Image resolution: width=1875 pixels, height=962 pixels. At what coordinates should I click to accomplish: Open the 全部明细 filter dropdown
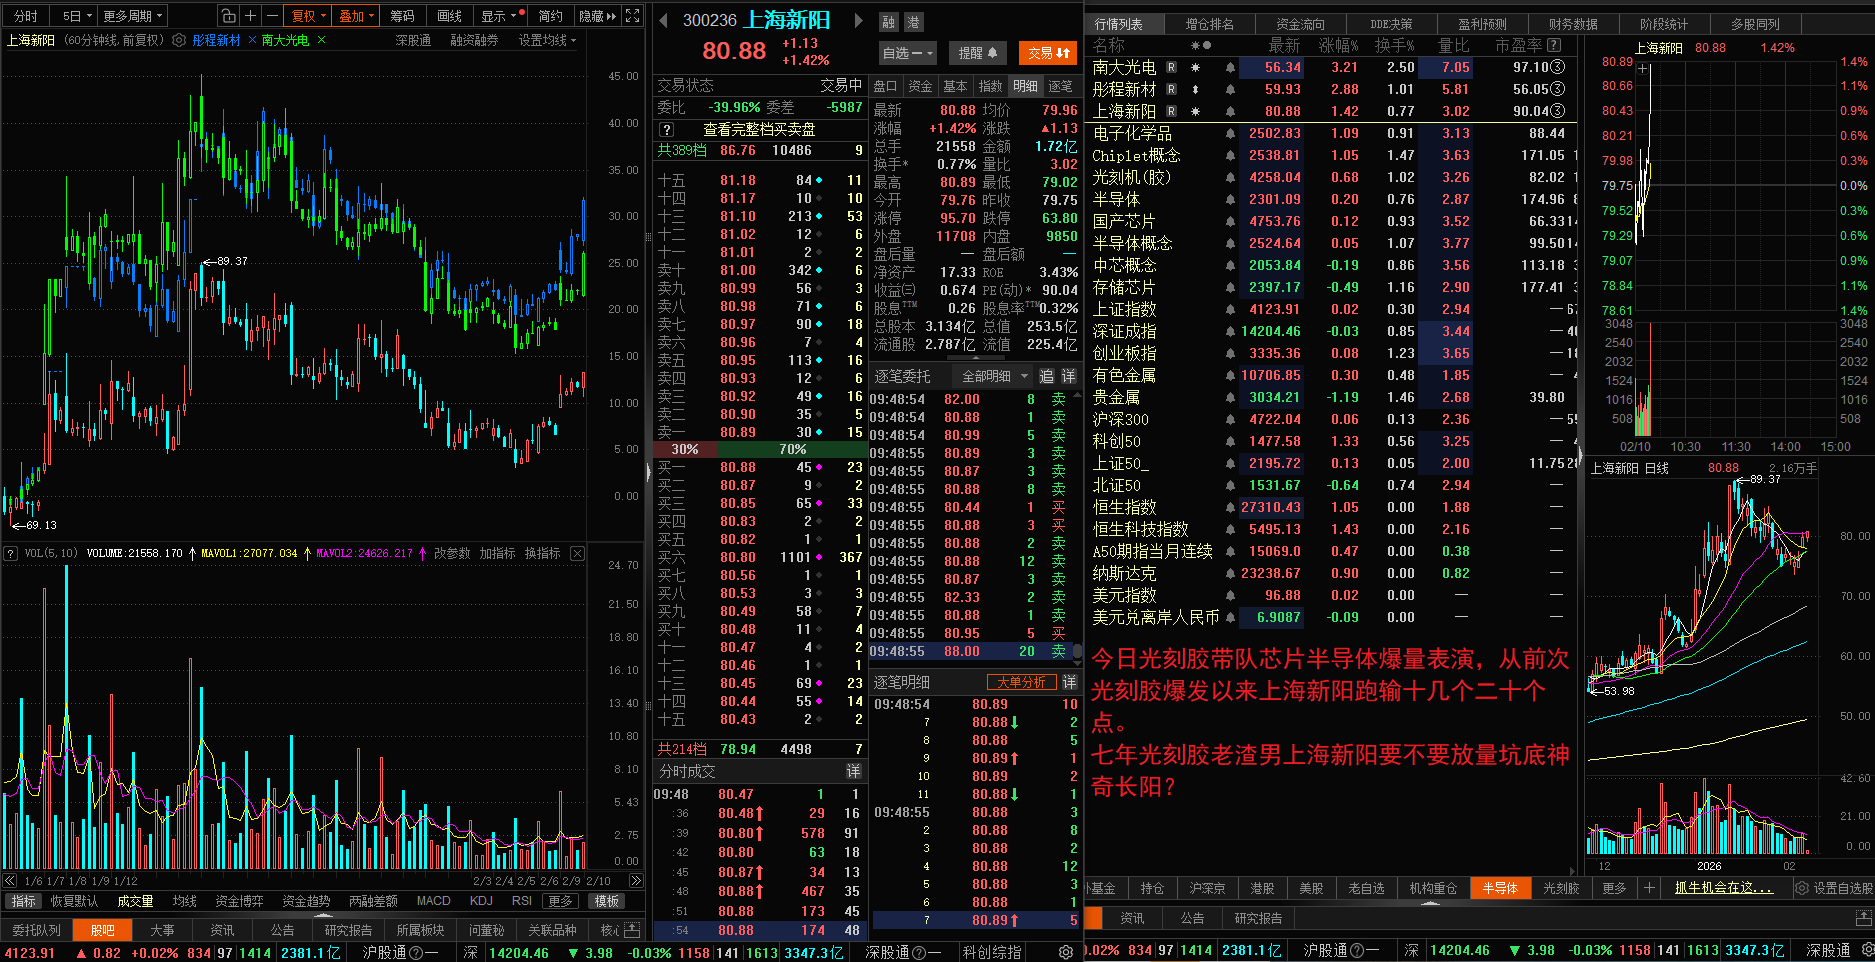click(995, 376)
